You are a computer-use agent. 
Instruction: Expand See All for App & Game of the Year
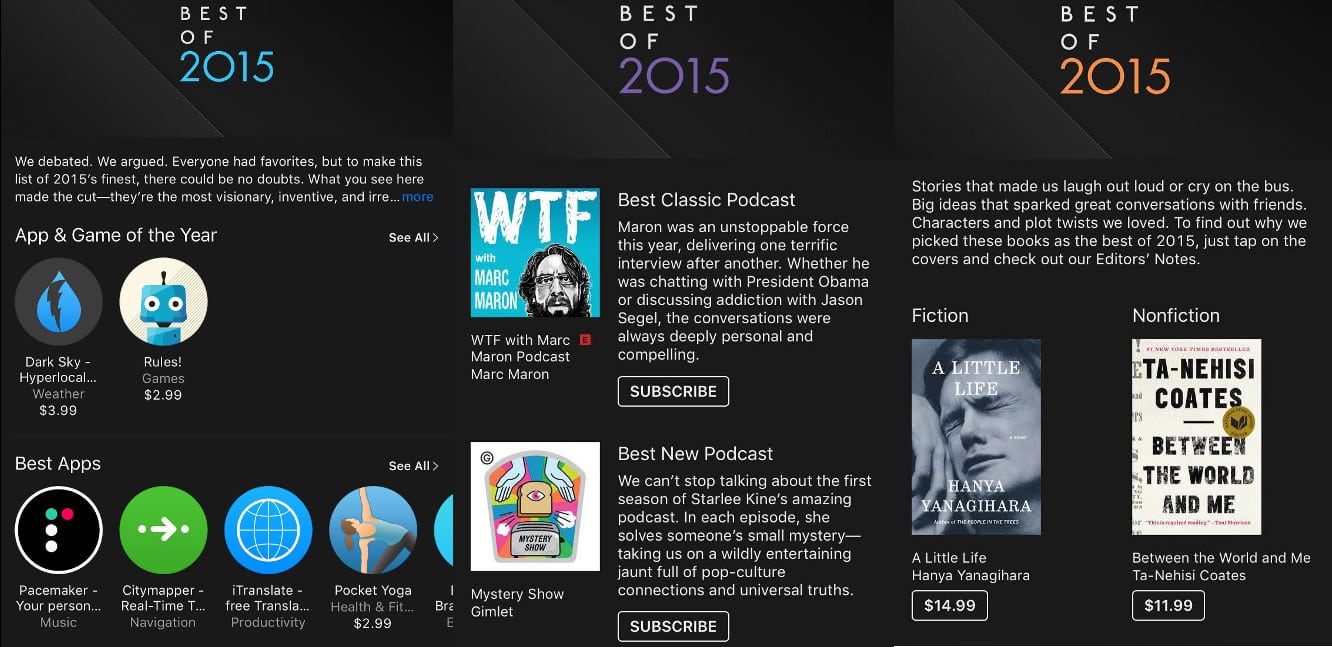413,237
